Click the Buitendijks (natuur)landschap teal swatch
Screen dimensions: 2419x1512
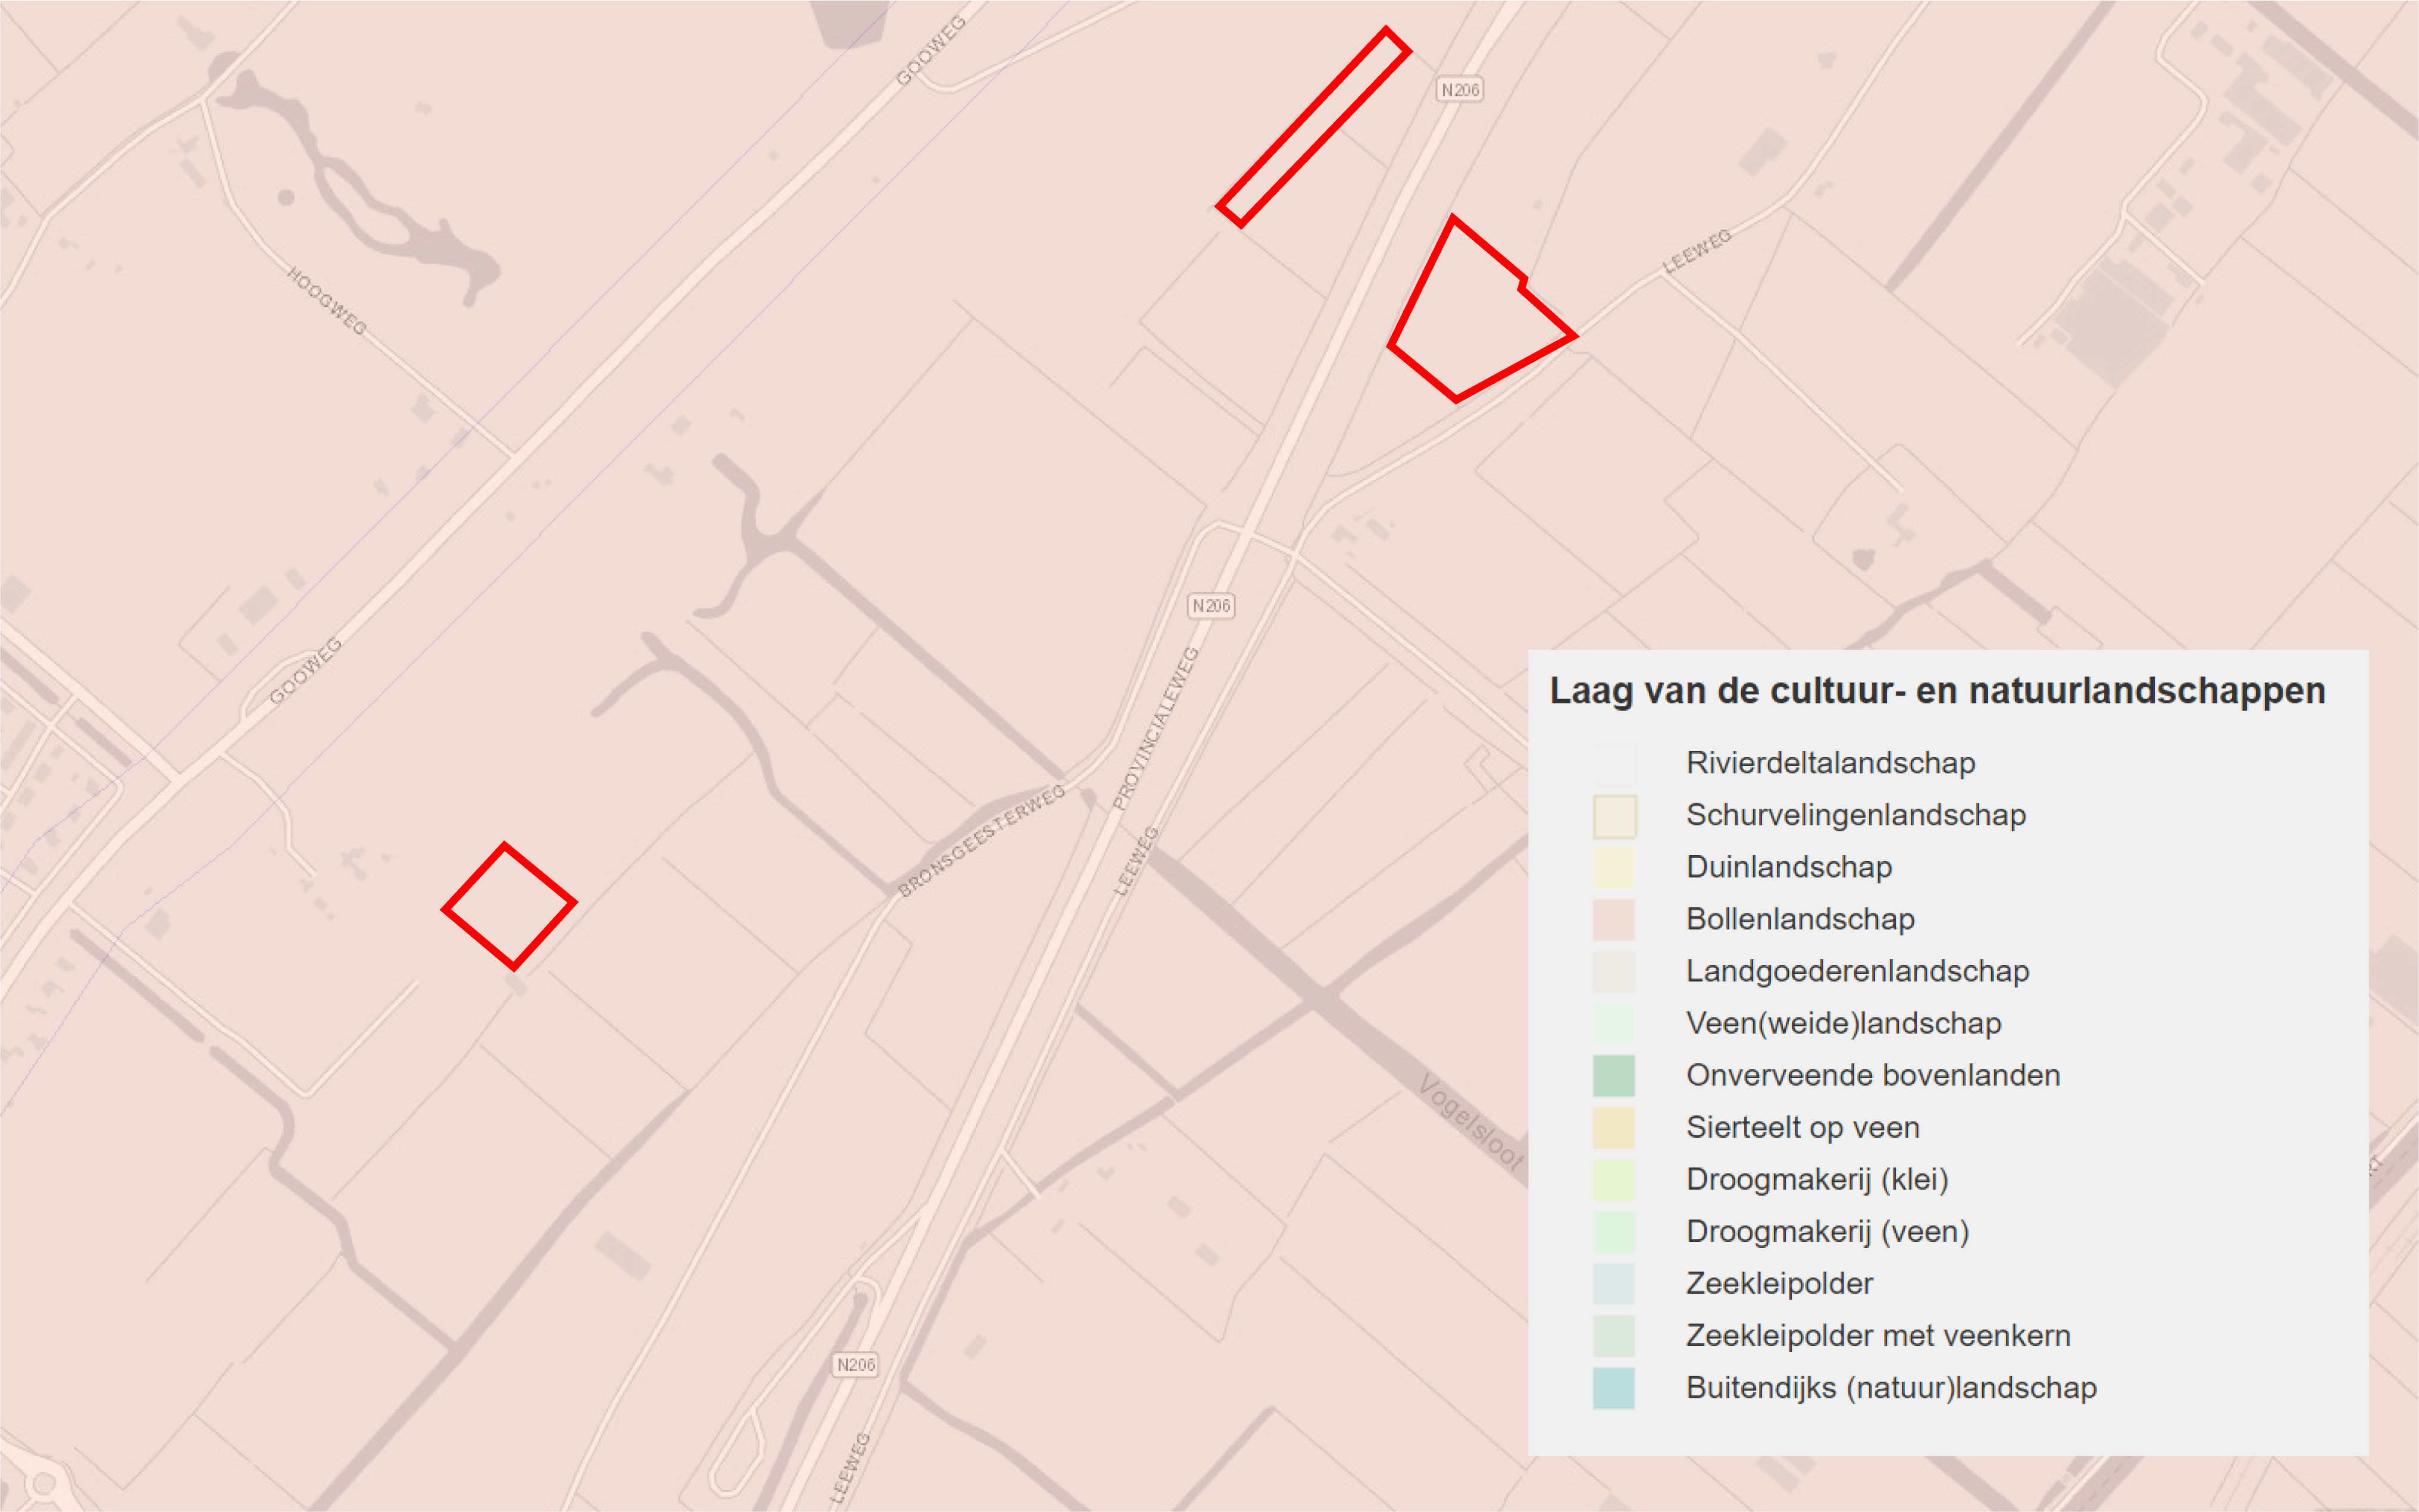1613,1387
